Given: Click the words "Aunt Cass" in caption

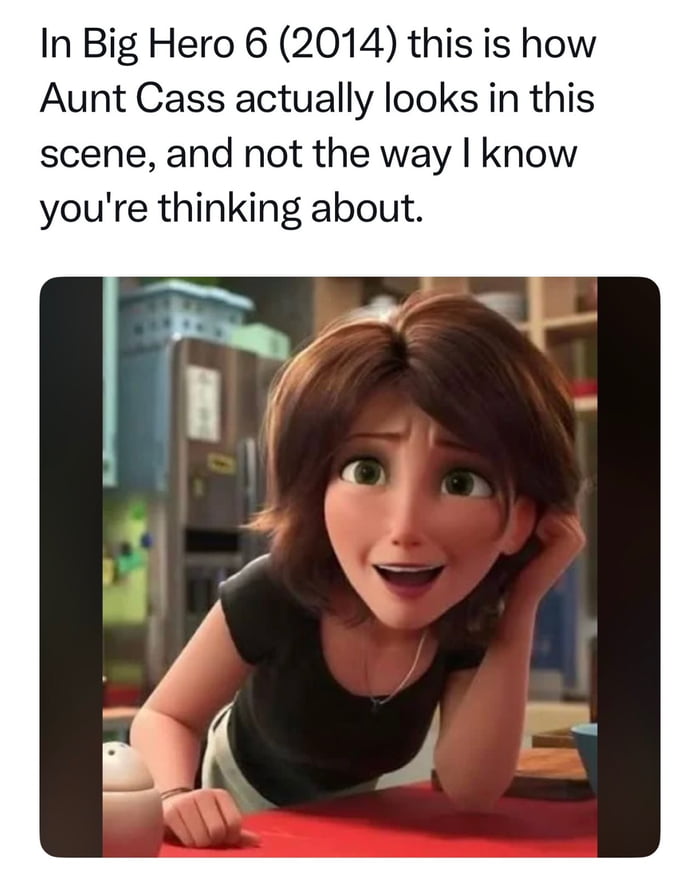Looking at the screenshot, I should (133, 99).
